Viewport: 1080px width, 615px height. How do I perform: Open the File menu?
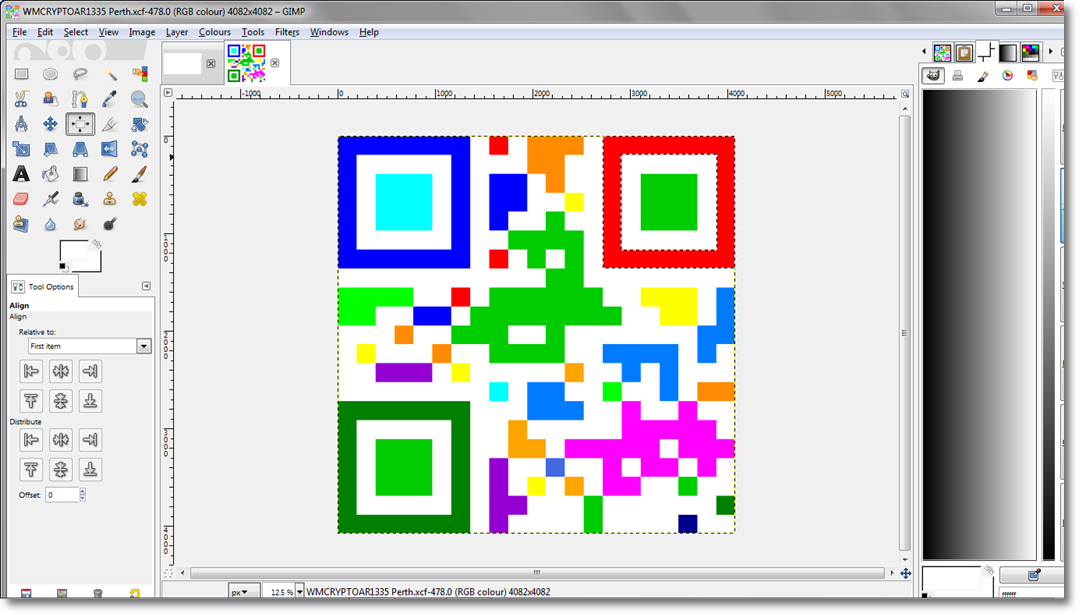19,32
